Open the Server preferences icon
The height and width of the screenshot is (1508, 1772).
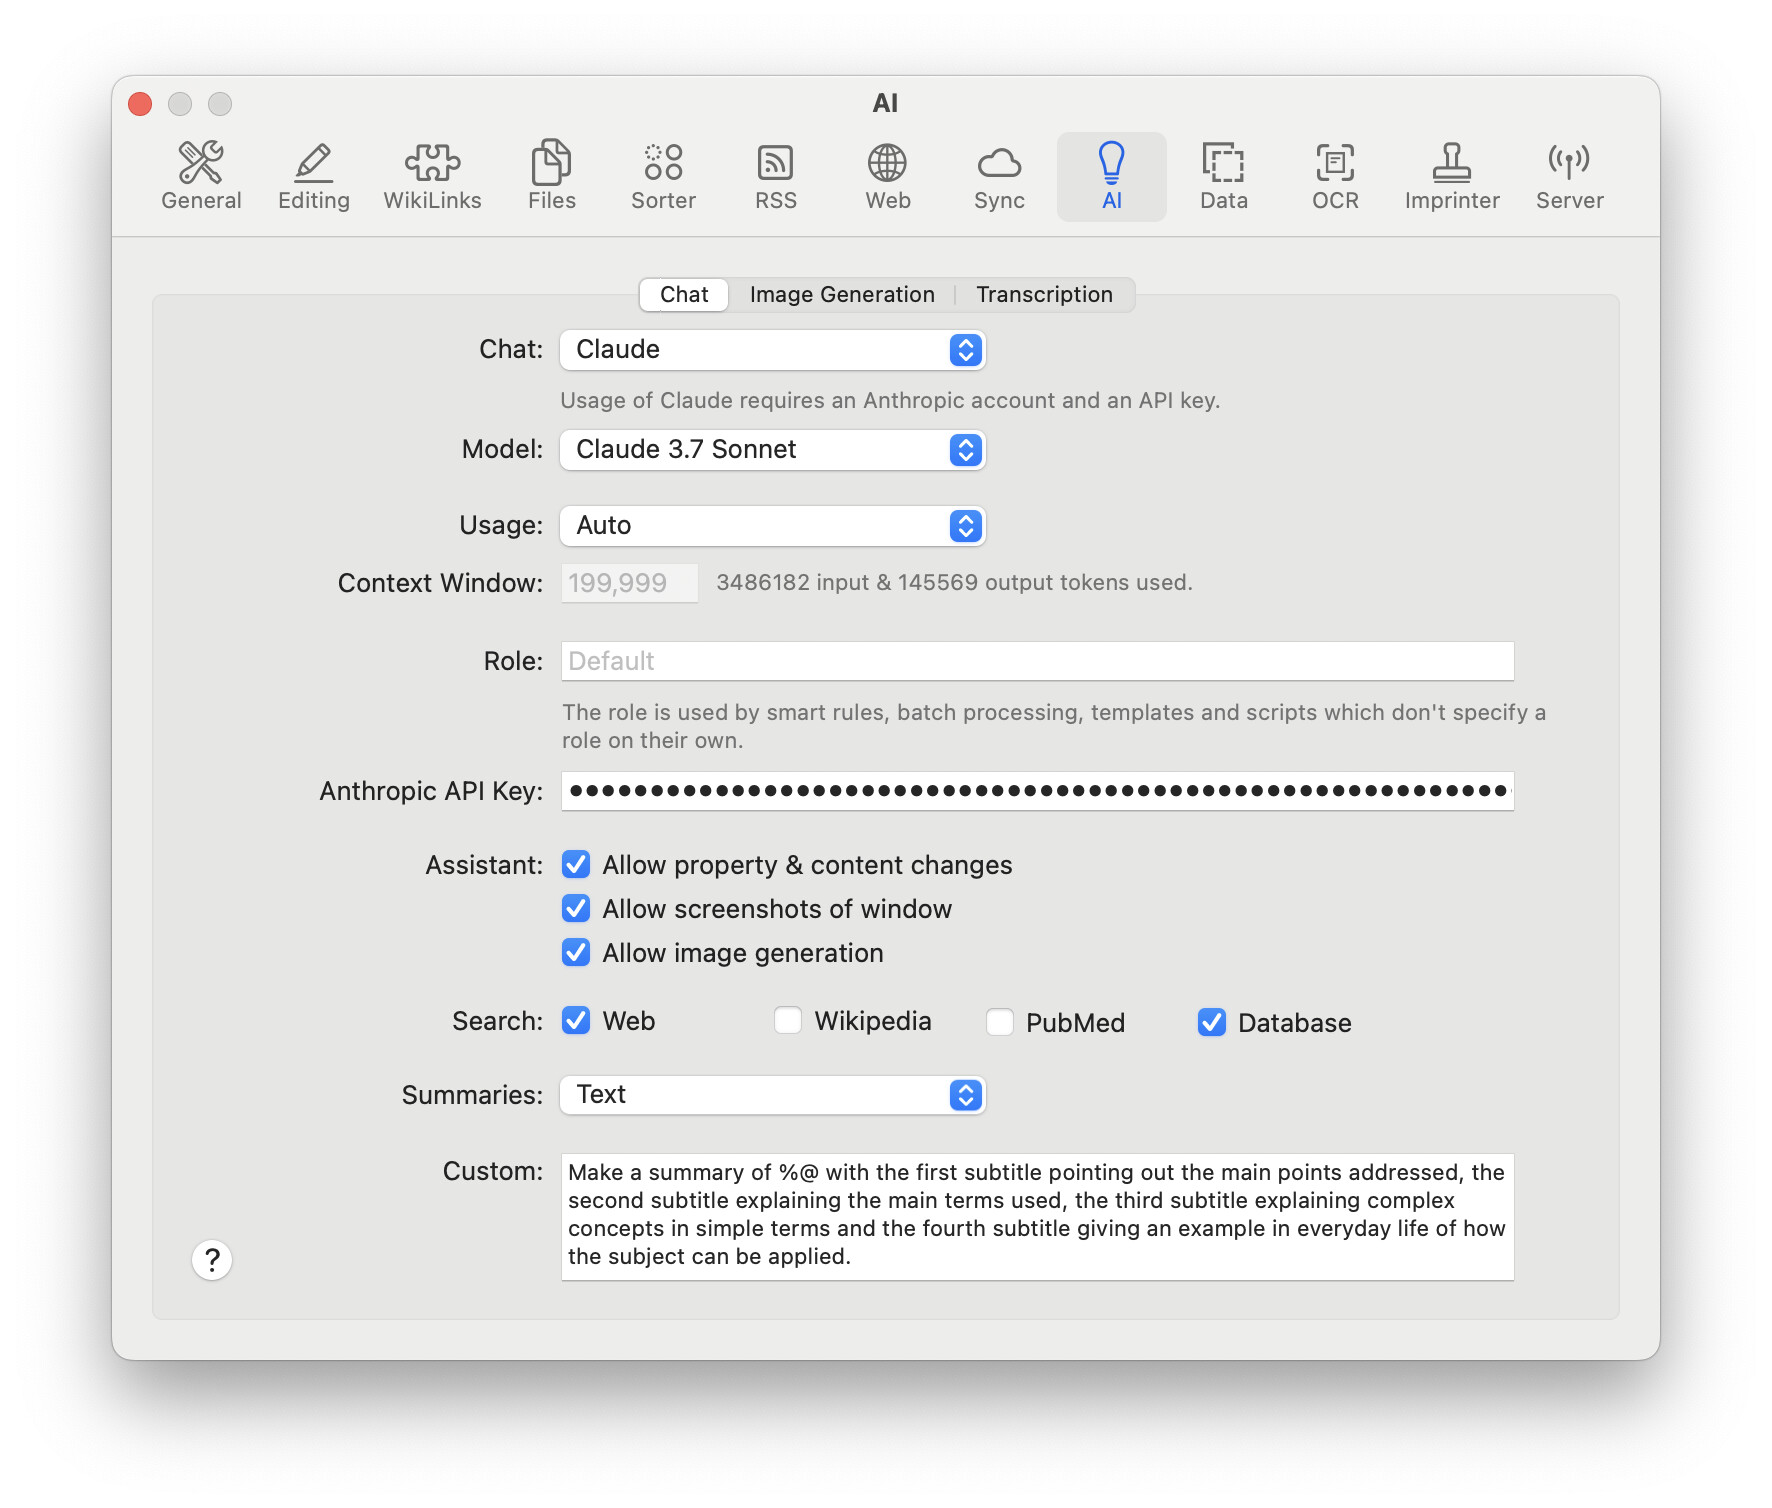pos(1569,176)
